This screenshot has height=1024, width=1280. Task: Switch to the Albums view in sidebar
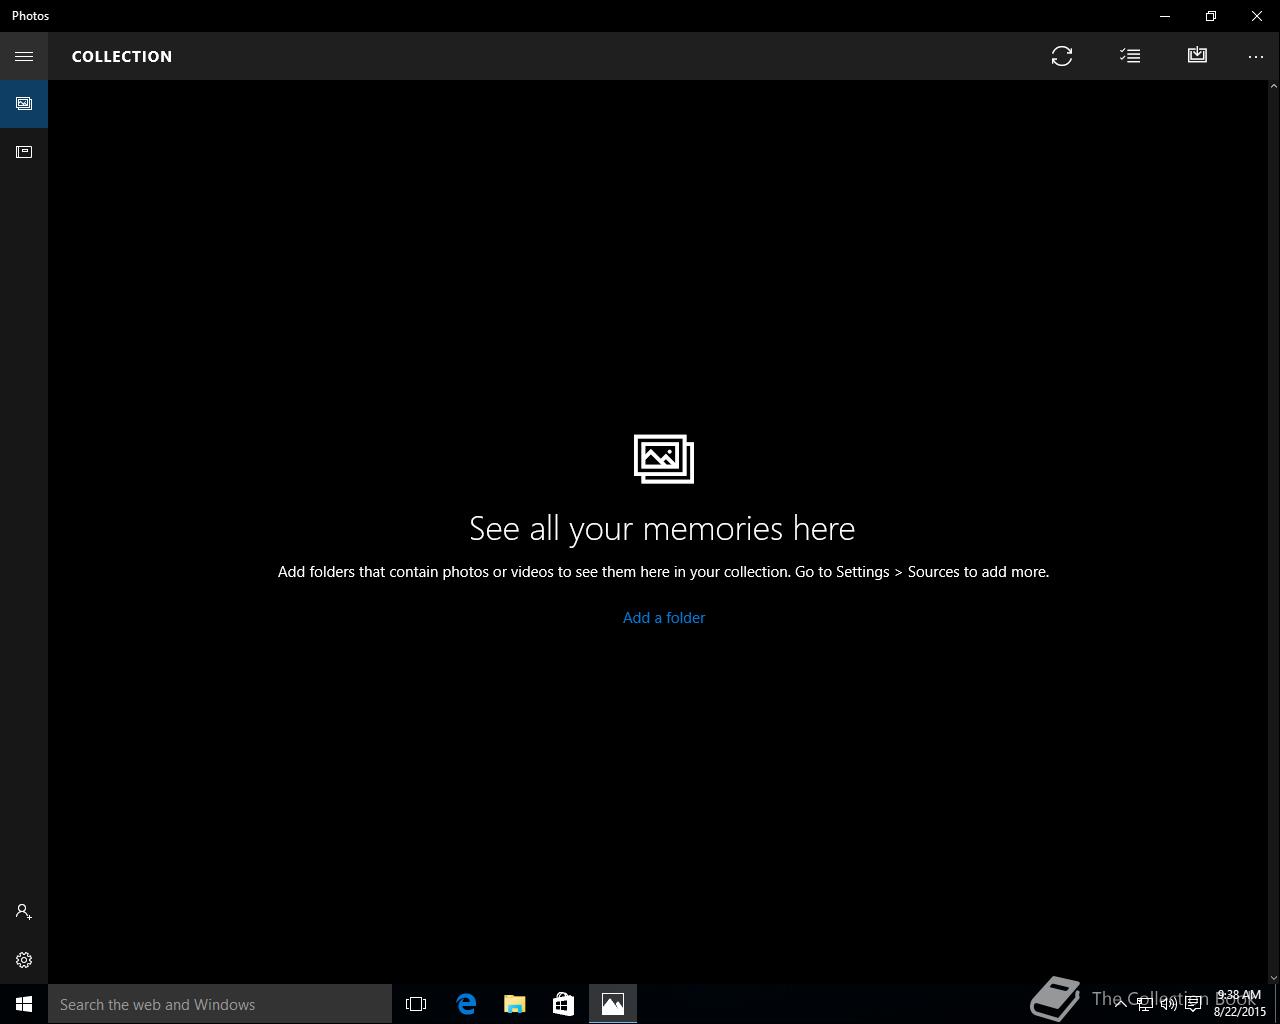[24, 152]
